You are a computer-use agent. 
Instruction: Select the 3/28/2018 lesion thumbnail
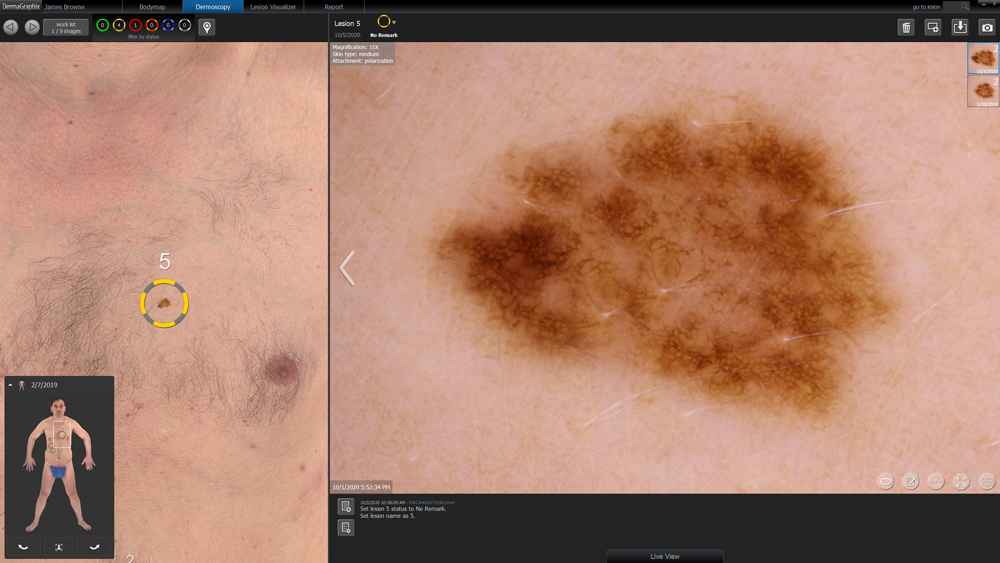[983, 92]
